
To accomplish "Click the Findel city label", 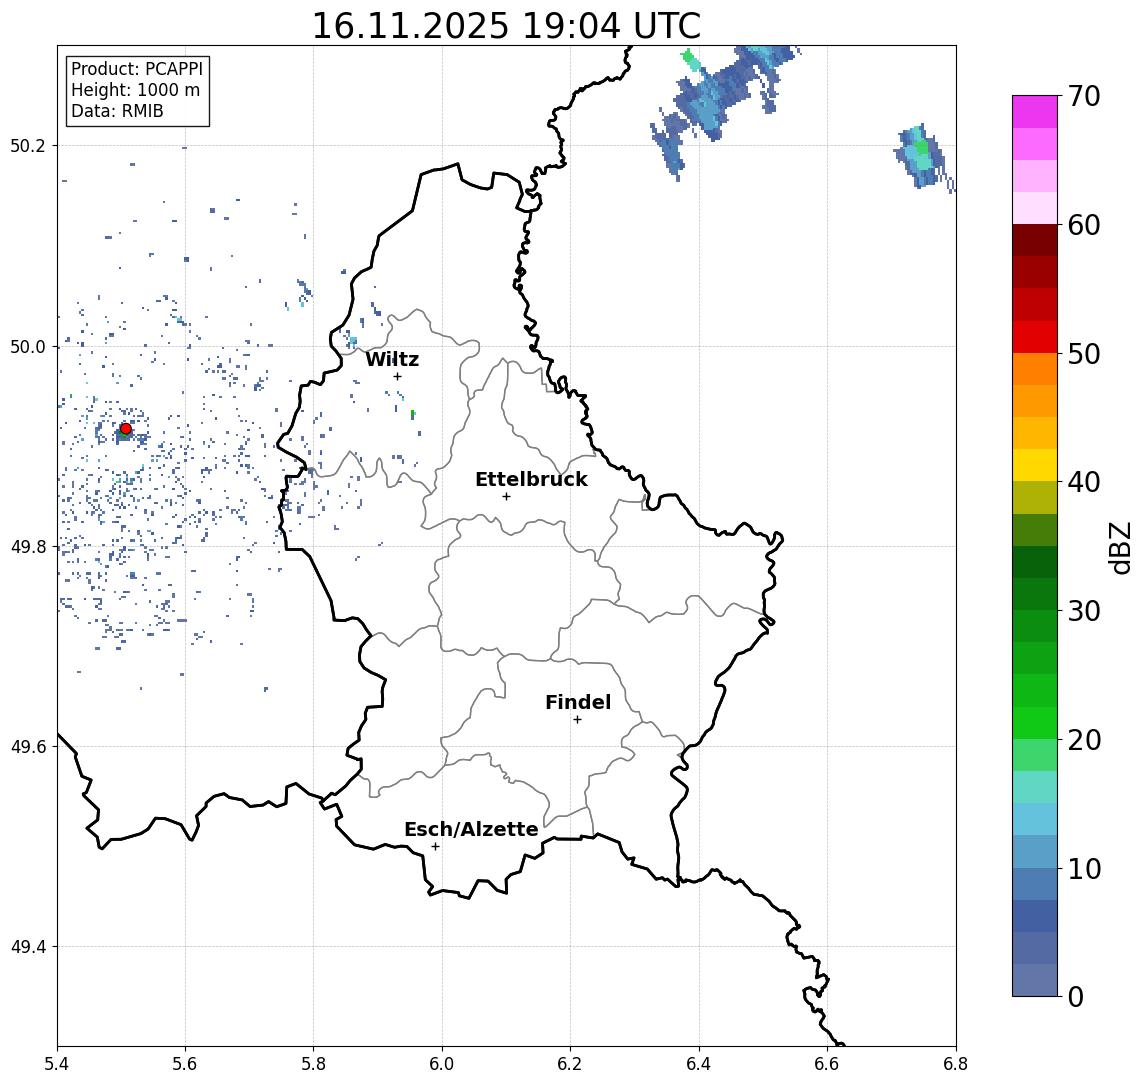I will [578, 702].
